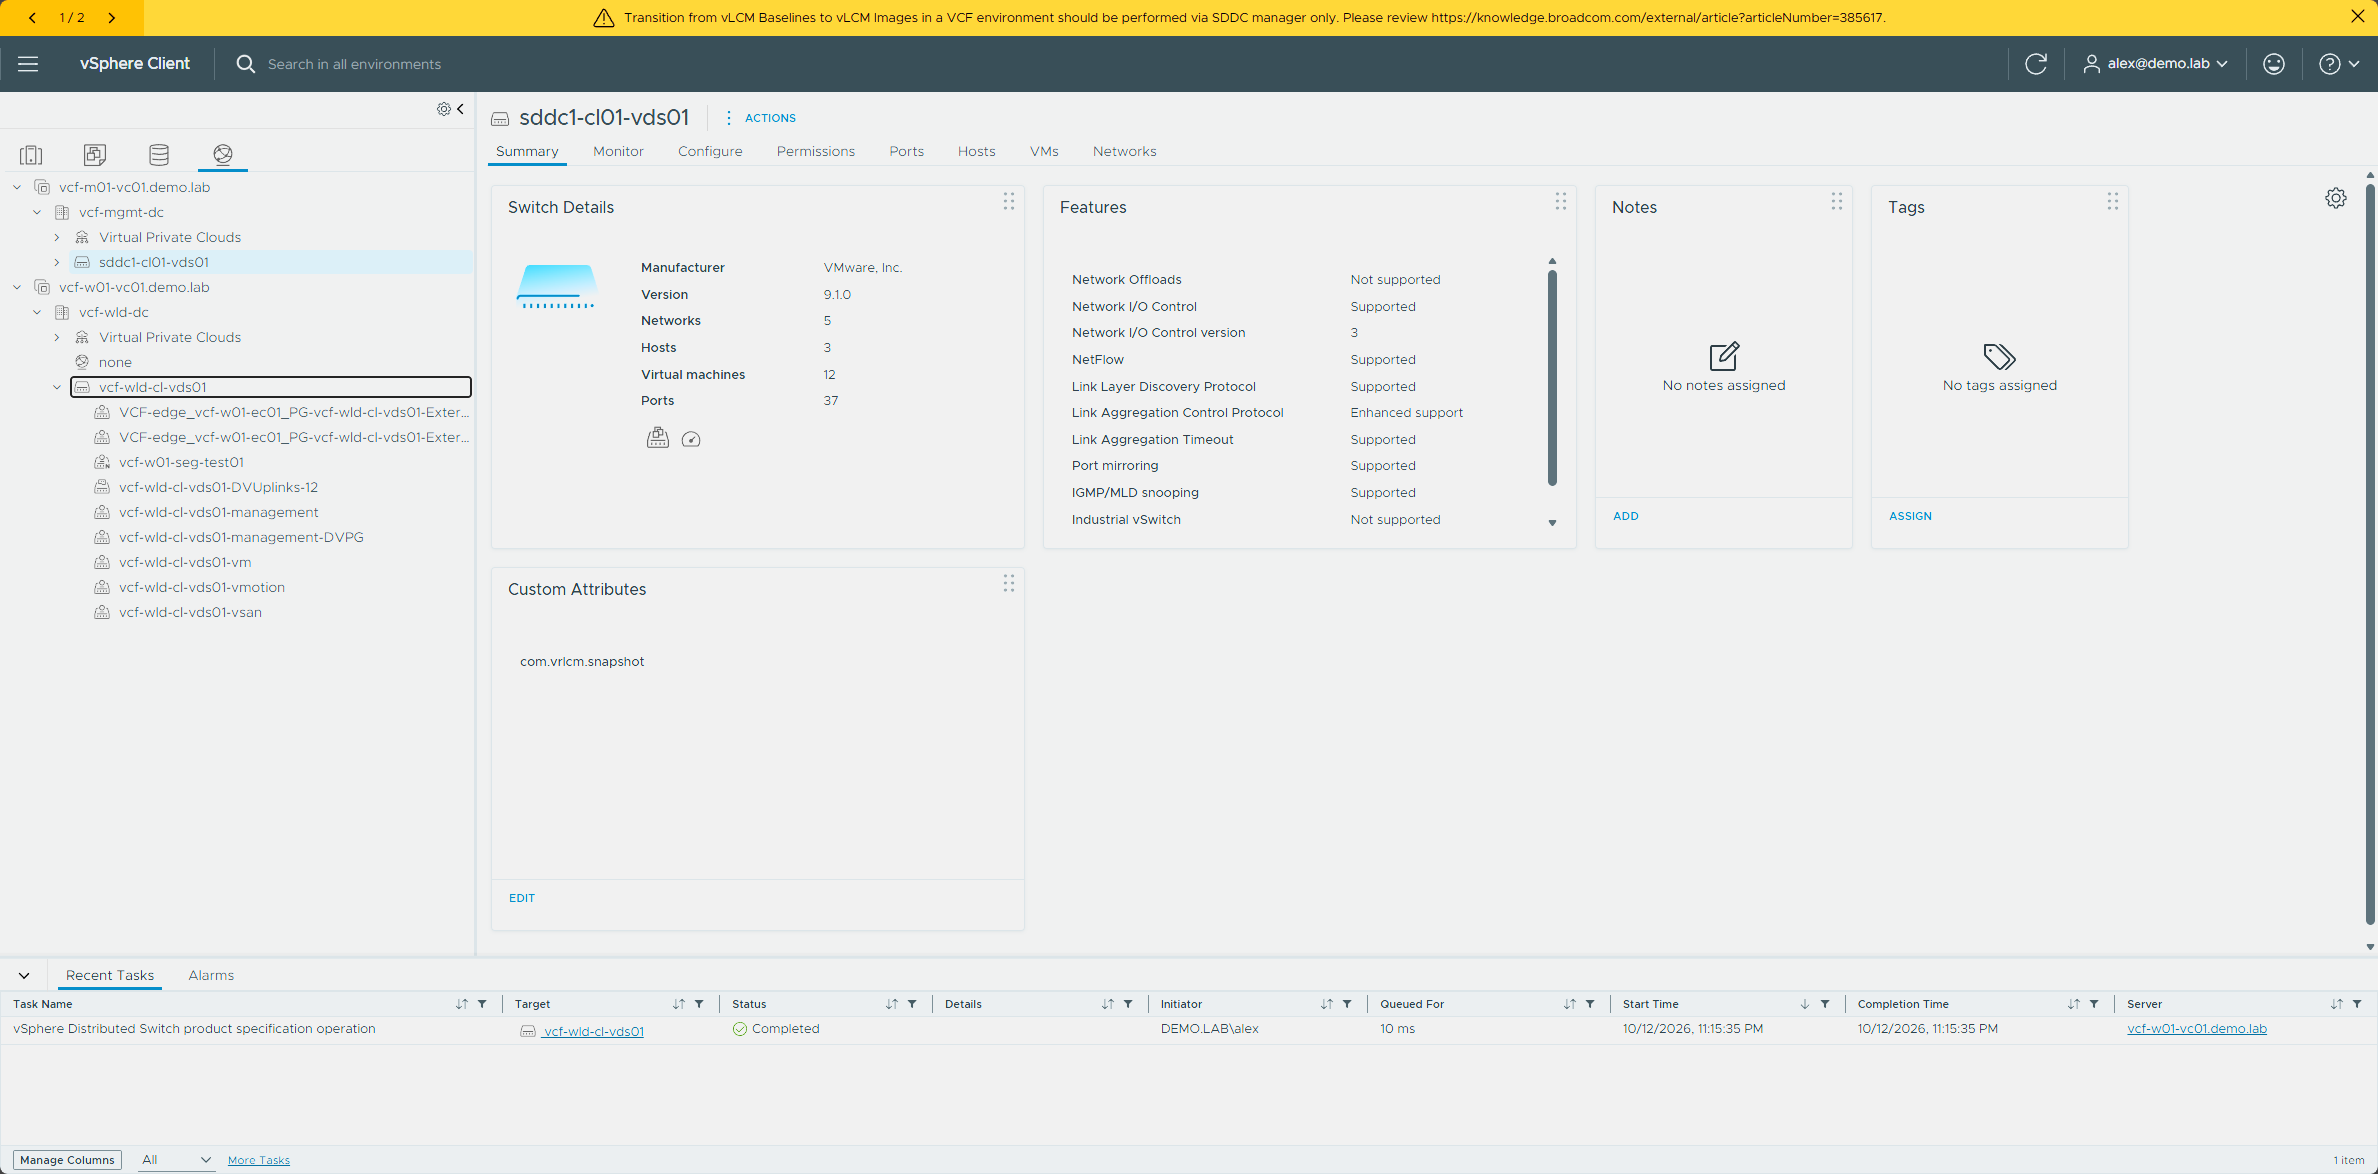Screen dimensions: 2378x1174
Task: Open the Alarms tab
Action: (x=211, y=975)
